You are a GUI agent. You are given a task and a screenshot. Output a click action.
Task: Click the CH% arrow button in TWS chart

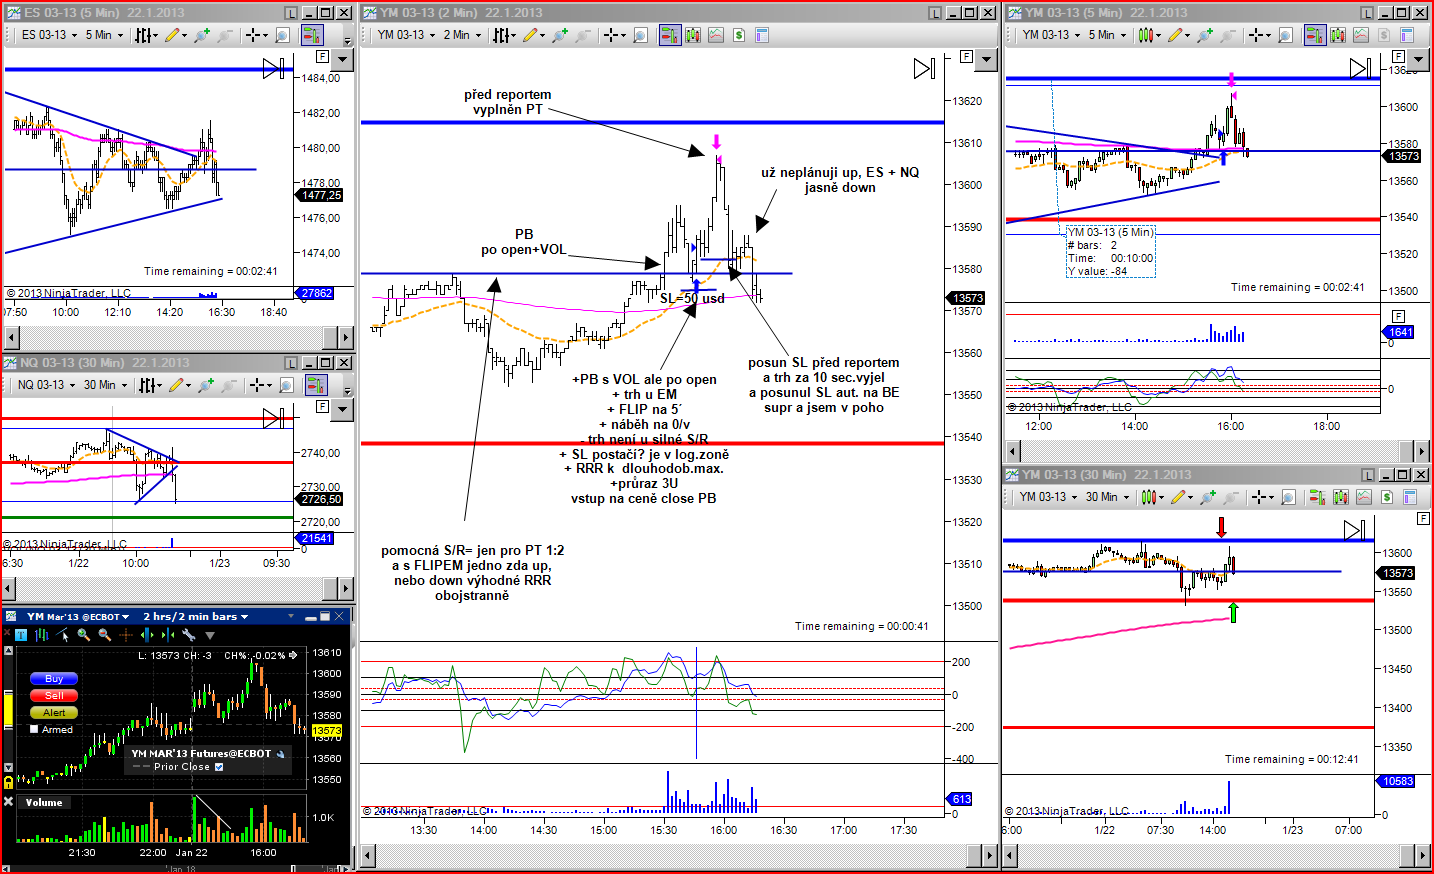293,656
